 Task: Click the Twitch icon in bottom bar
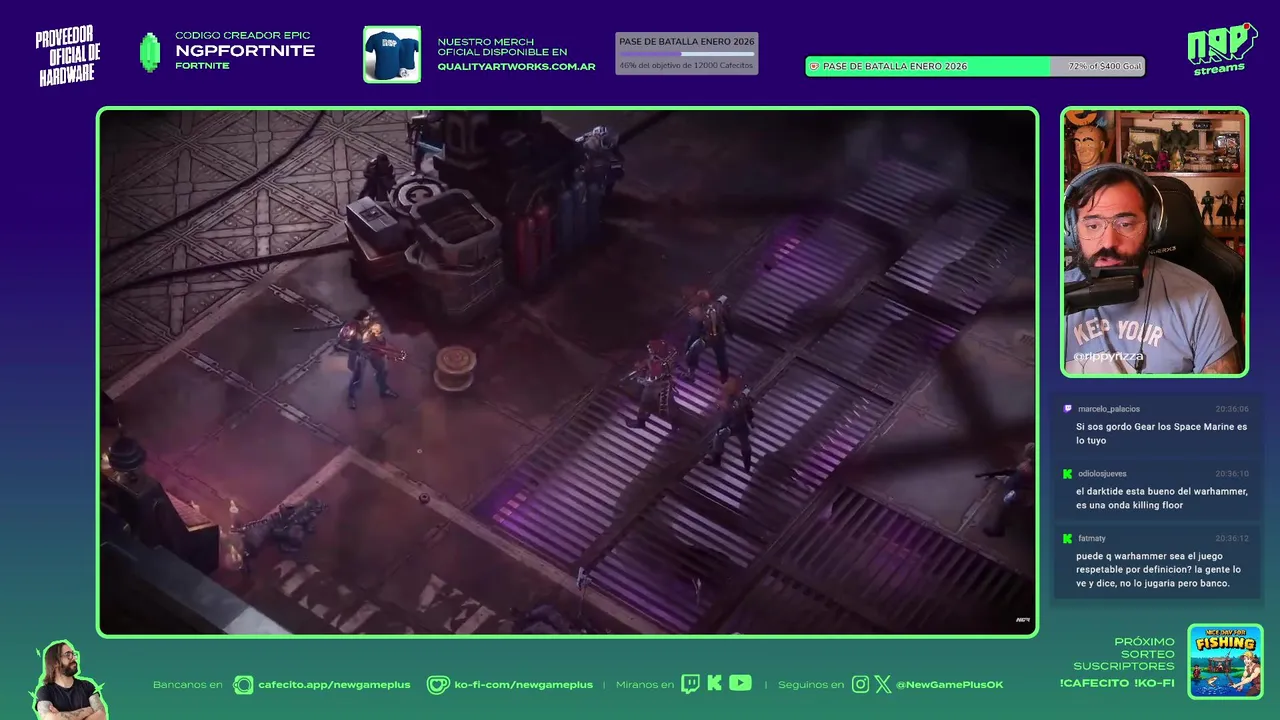point(690,684)
